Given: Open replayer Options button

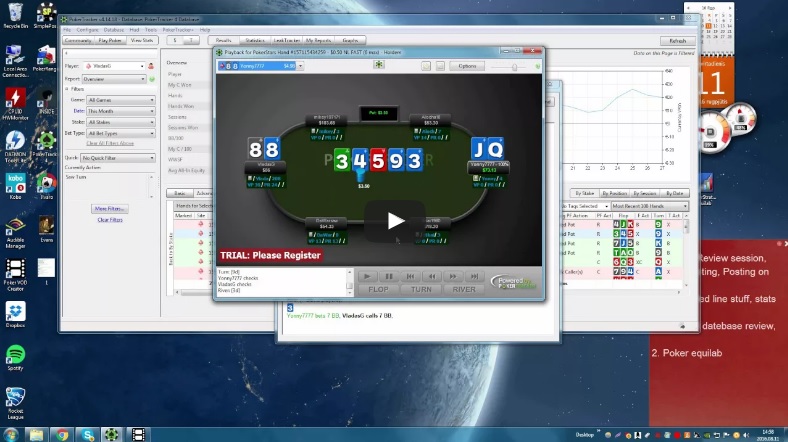Looking at the screenshot, I should (467, 66).
